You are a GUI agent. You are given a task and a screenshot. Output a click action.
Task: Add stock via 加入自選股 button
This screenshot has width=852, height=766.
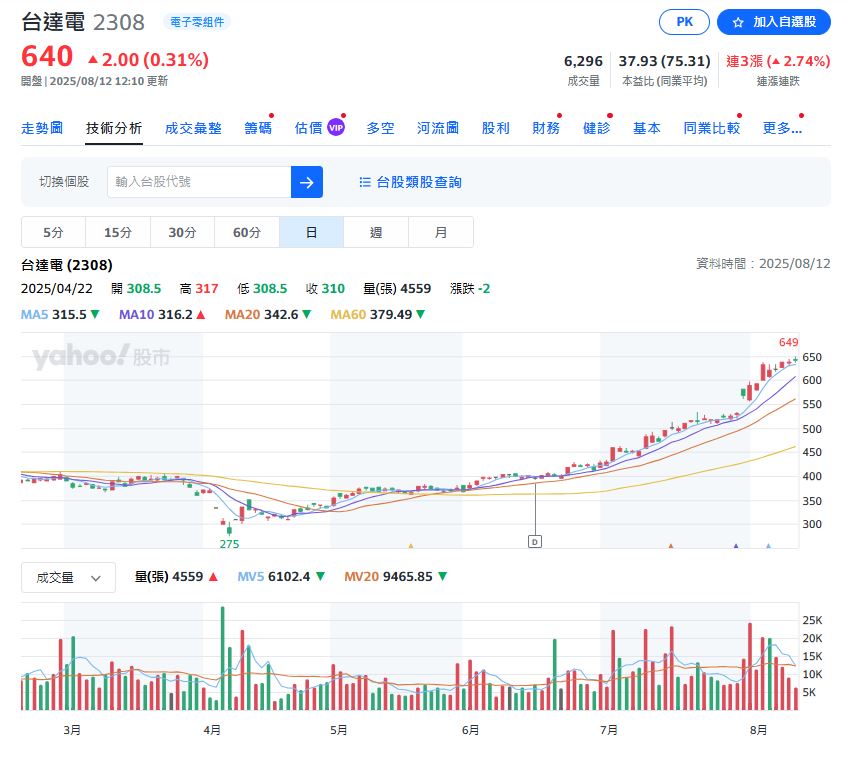click(x=774, y=22)
